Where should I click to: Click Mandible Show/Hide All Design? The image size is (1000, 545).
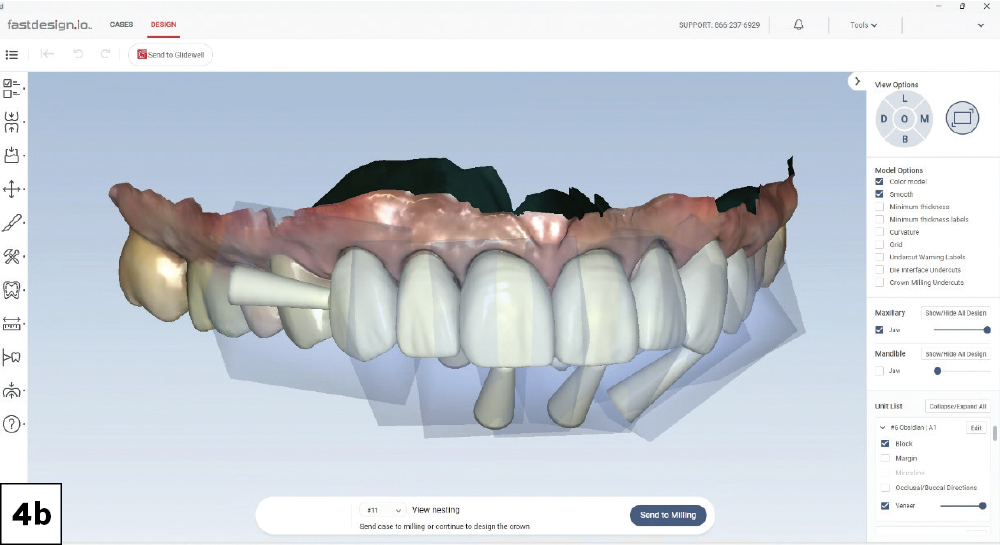pyautogui.click(x=955, y=354)
